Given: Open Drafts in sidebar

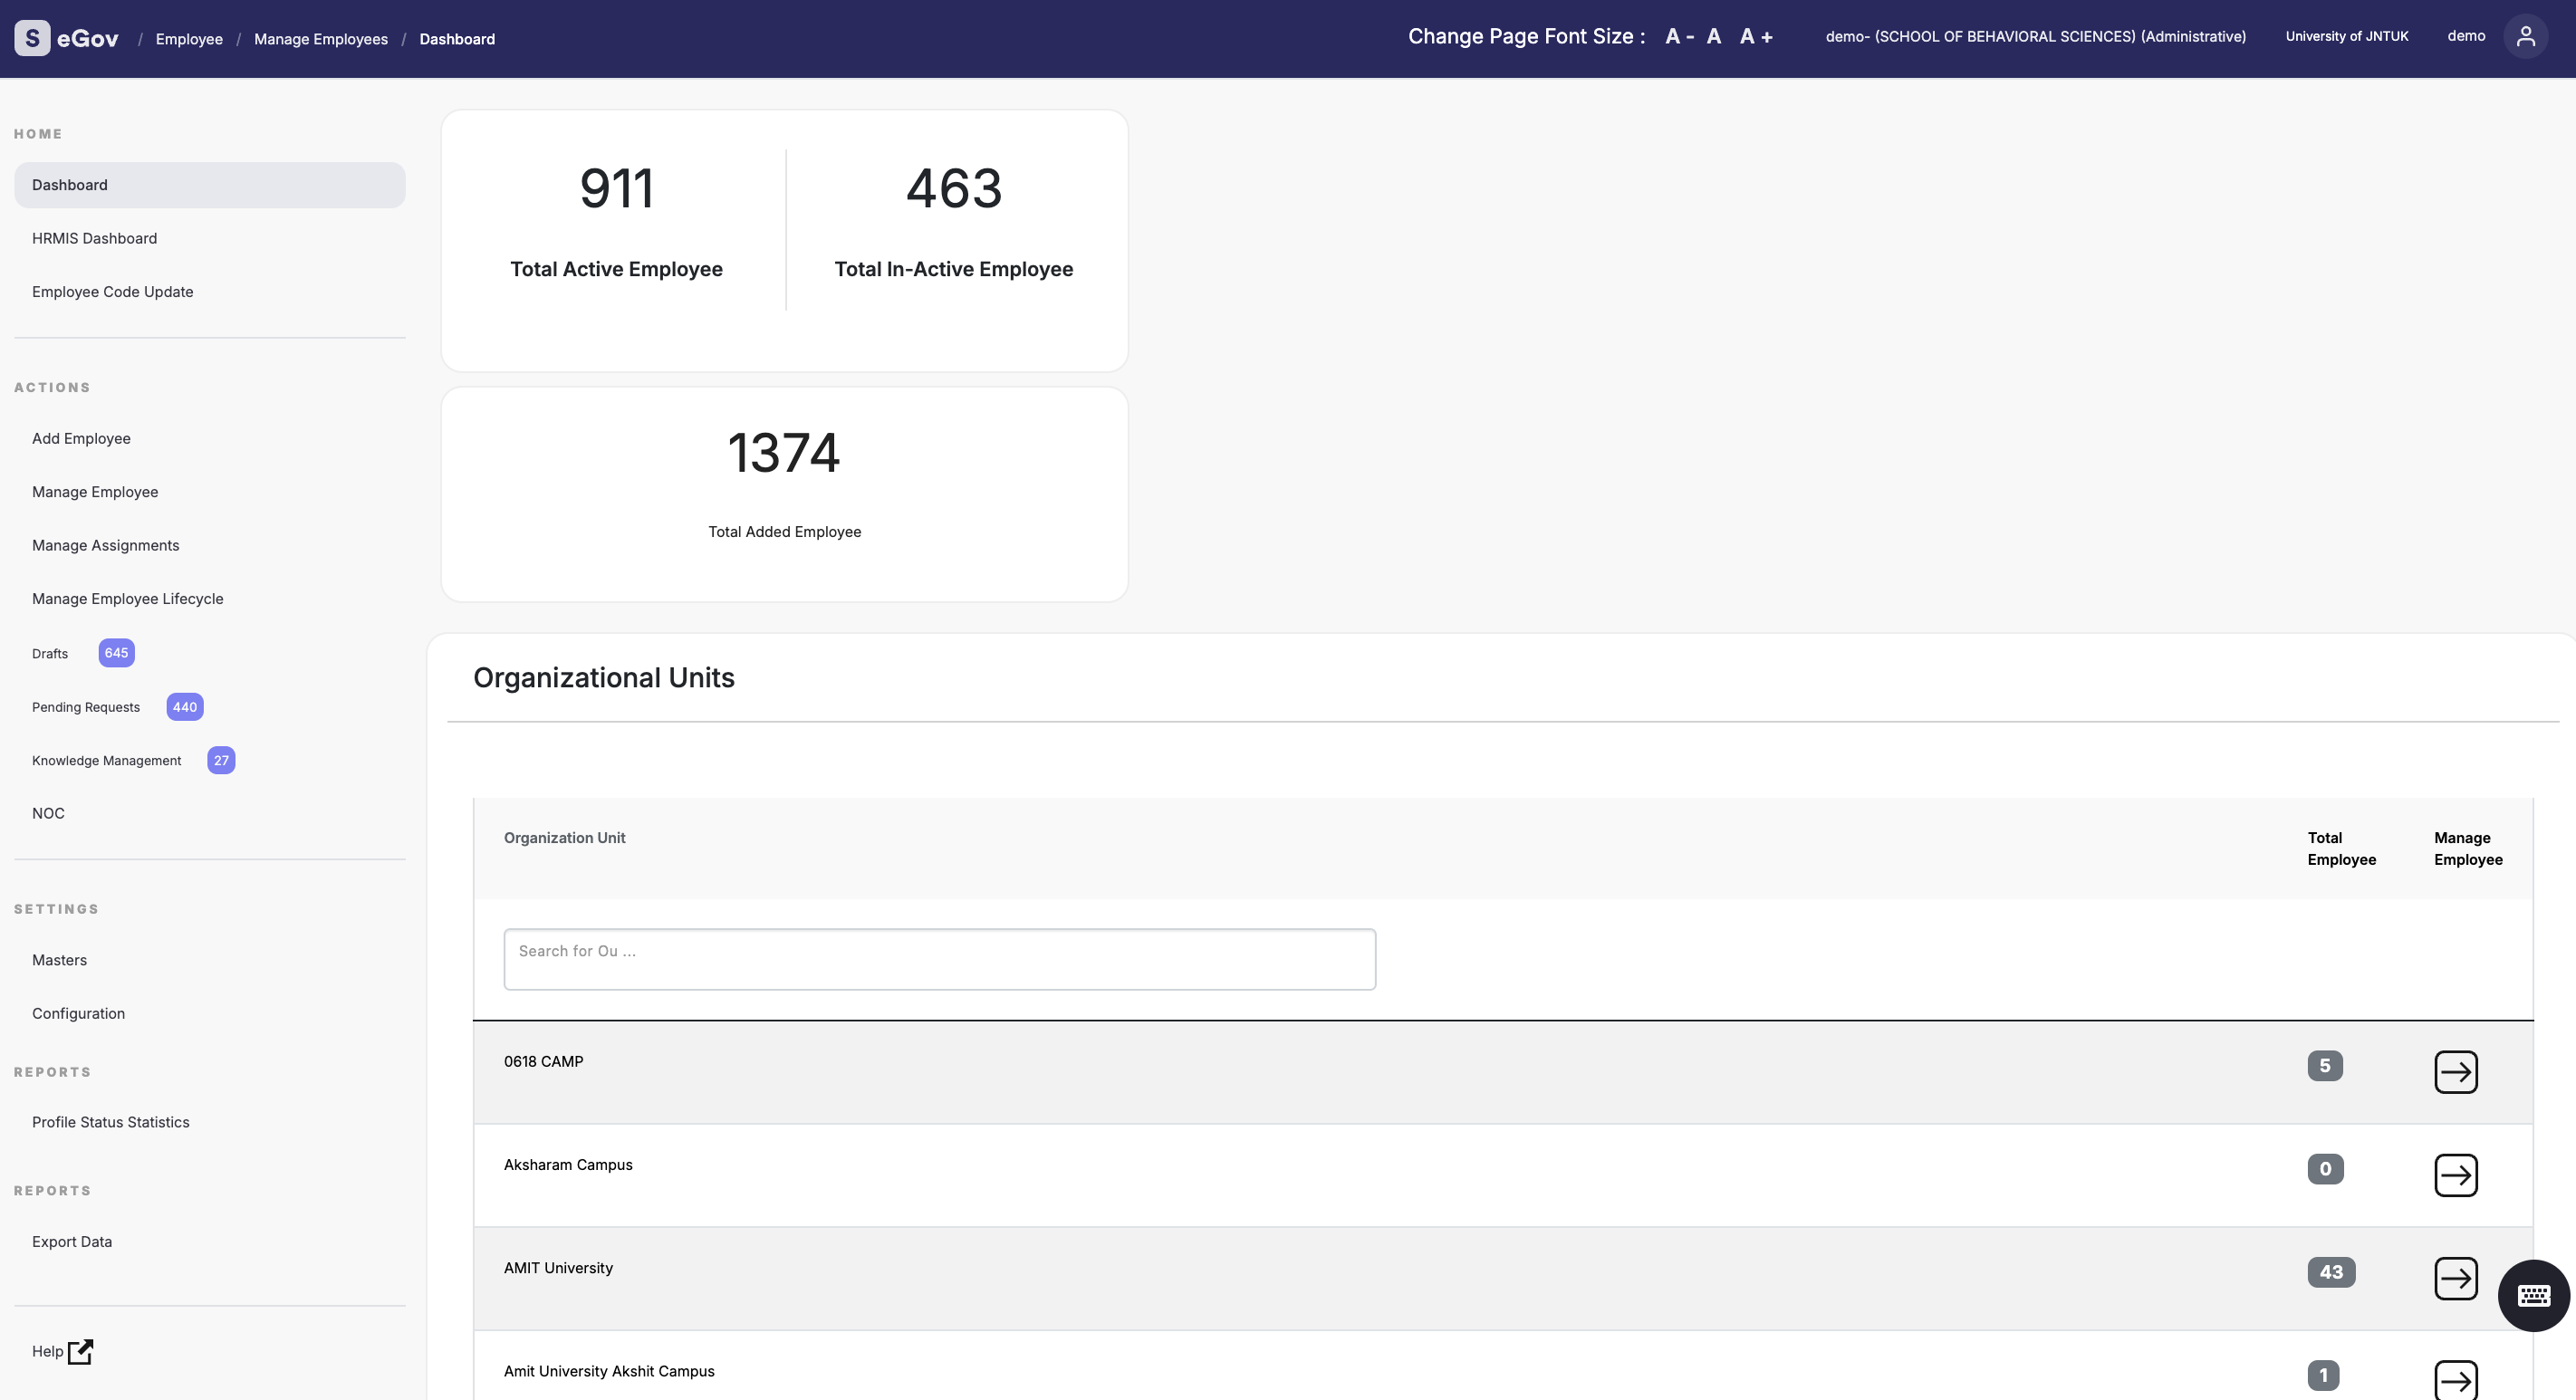Looking at the screenshot, I should tap(50, 654).
